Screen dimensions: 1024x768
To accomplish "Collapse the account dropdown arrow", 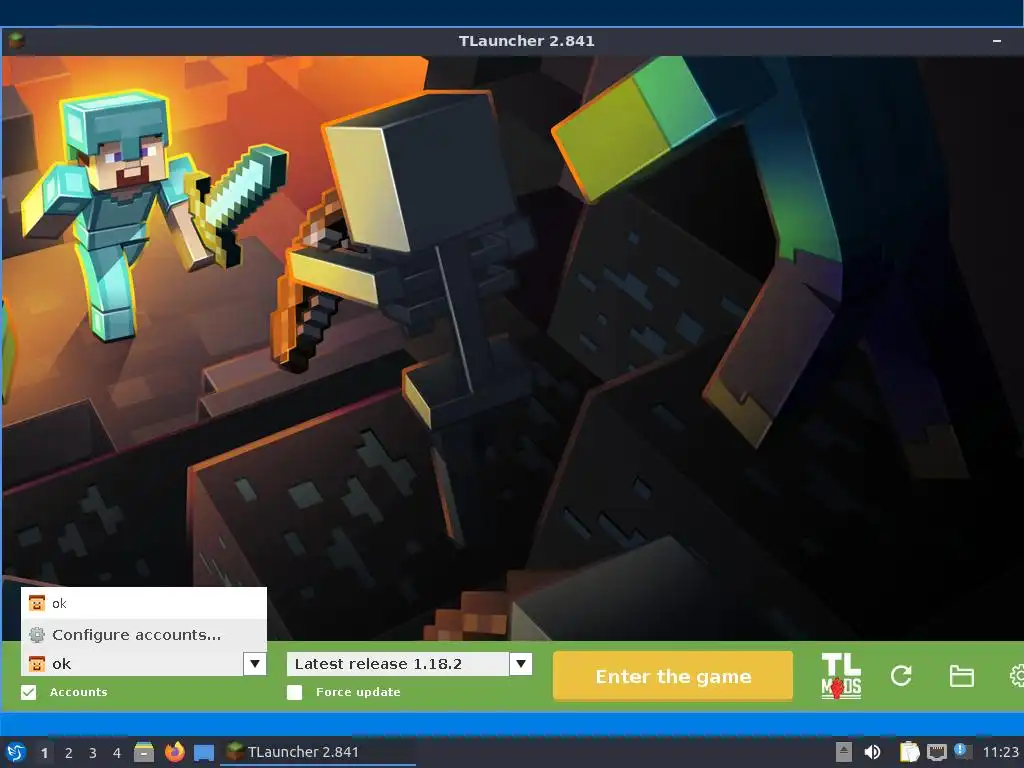I will coord(255,664).
